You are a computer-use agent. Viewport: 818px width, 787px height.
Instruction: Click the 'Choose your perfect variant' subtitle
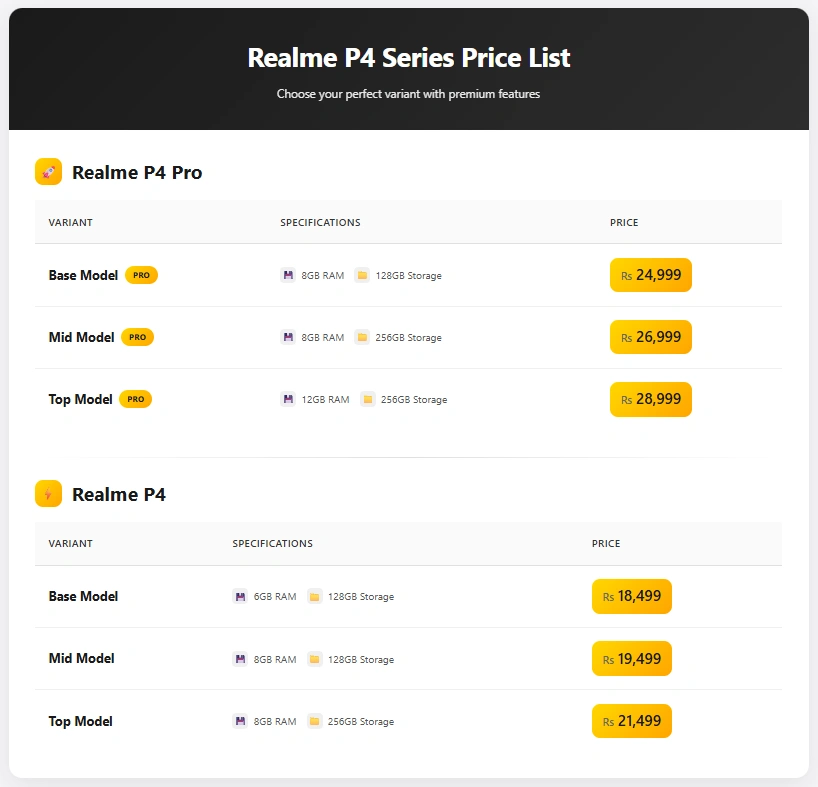[x=408, y=94]
